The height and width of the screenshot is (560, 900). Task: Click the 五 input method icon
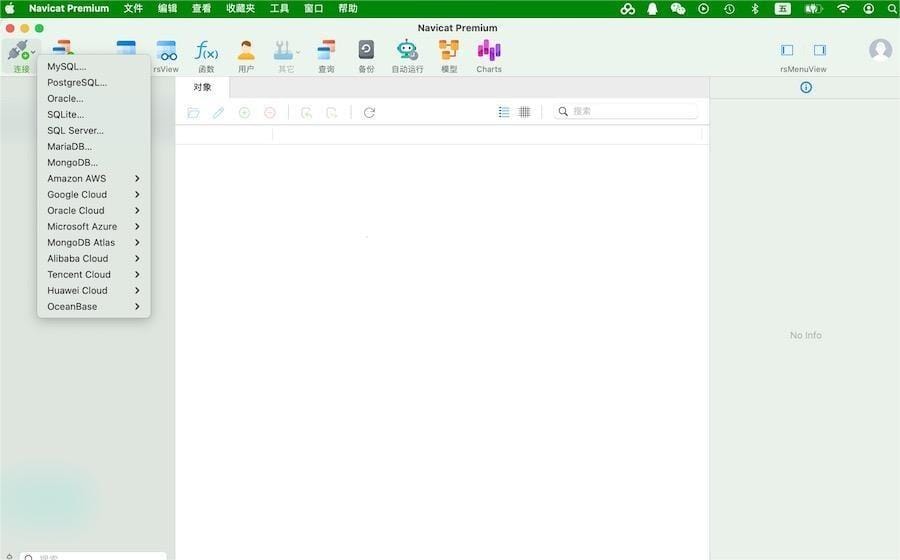click(782, 9)
